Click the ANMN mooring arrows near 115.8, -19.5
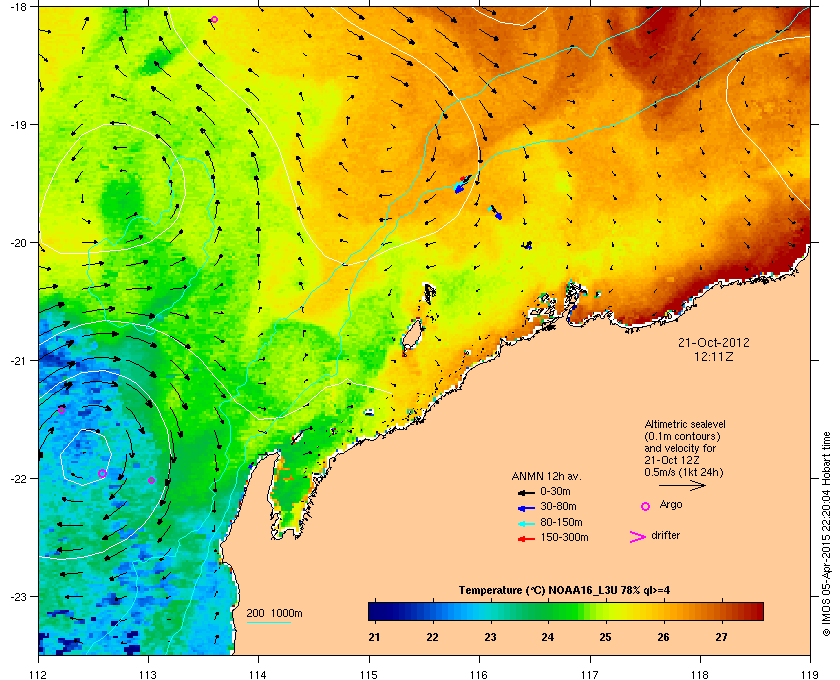This screenshot has height=680, width=840. 462,183
